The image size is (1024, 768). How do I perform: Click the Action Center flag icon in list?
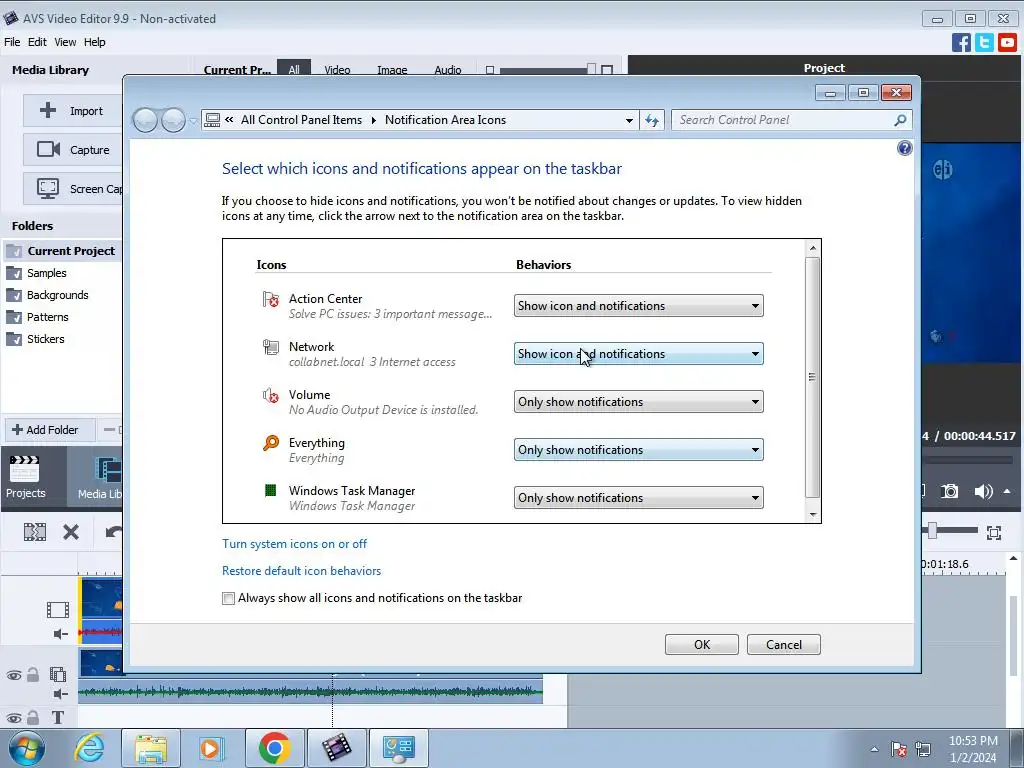(270, 300)
